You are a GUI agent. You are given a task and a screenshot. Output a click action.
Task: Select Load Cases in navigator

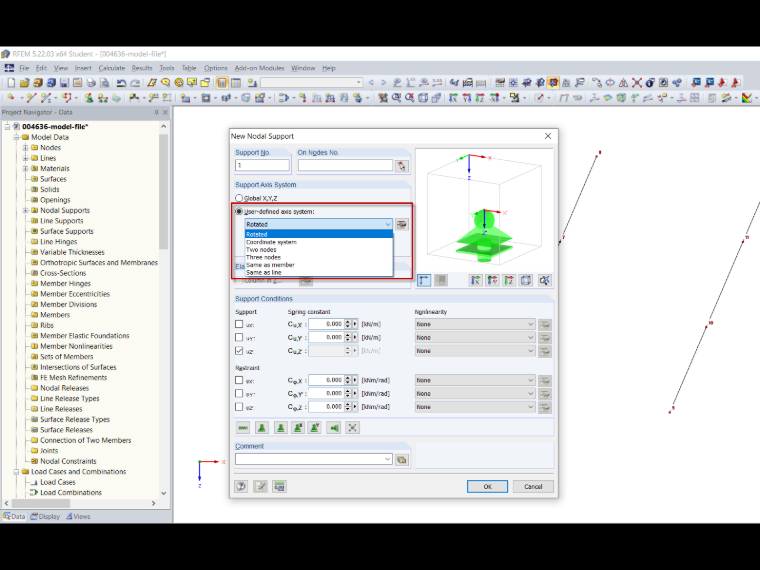[58, 482]
